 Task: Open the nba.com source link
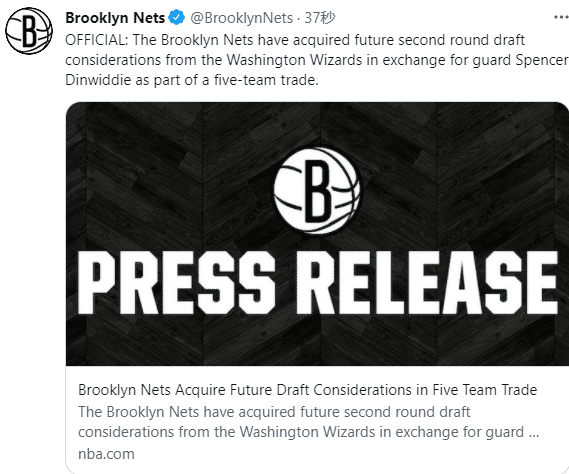(106, 454)
